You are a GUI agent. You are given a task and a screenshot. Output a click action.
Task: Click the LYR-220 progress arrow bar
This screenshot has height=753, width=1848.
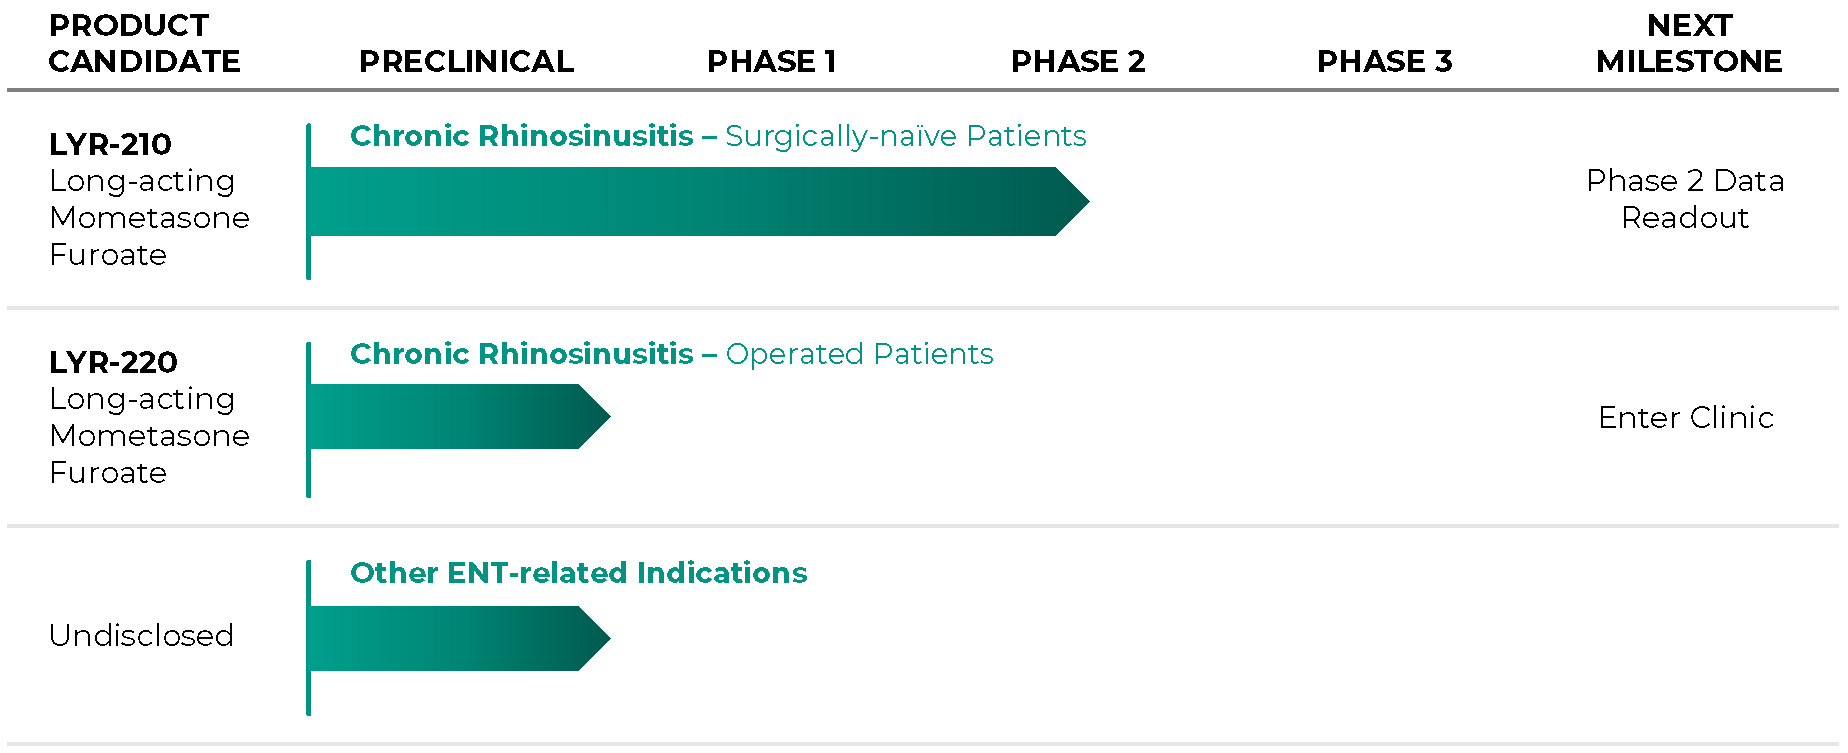pos(459,416)
